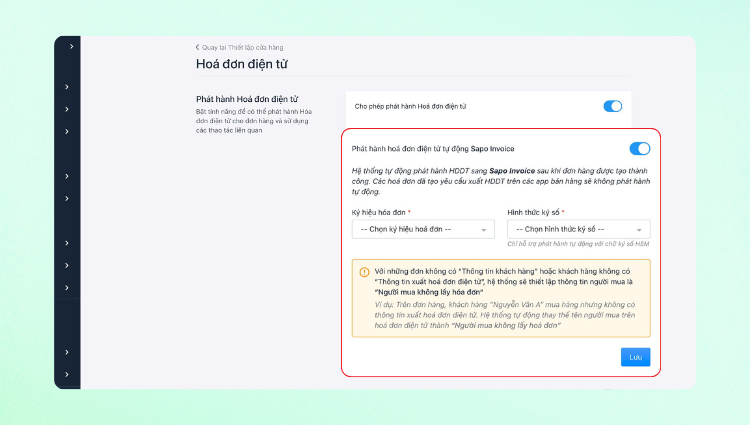
Task: Click the Ký hiệu hóa đơn field label
Action: coord(381,212)
